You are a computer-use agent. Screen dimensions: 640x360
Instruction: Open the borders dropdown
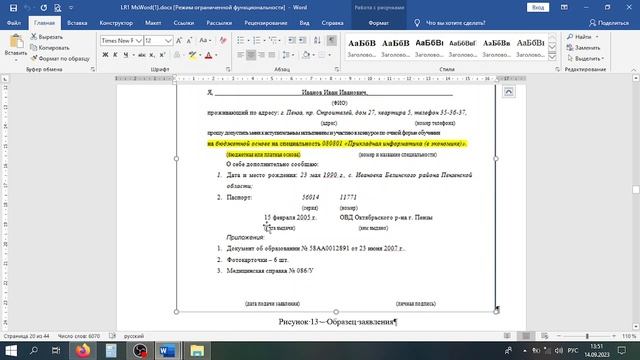point(329,55)
